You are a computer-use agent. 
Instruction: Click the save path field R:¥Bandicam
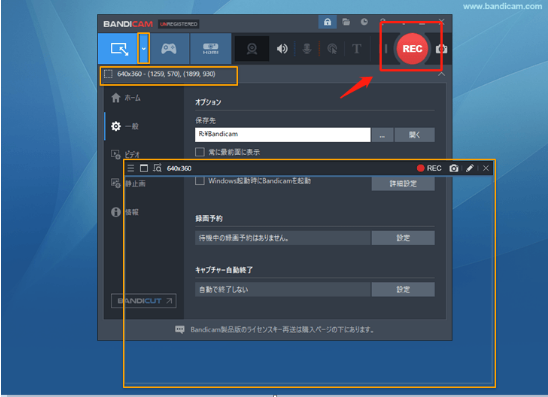282,135
